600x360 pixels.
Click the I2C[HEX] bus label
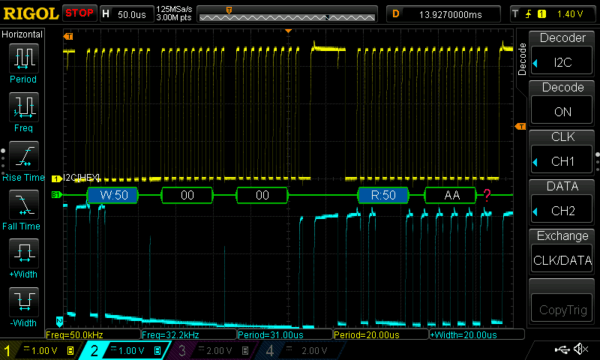[82, 178]
